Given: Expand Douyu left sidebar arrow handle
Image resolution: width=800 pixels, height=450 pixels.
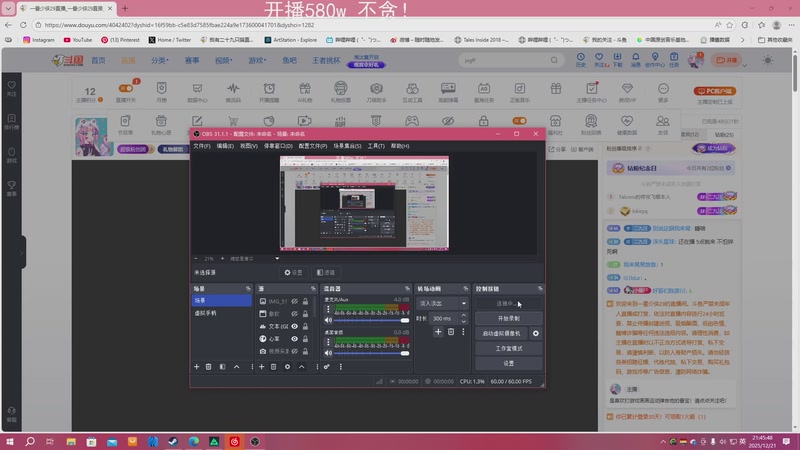Looking at the screenshot, I should [22, 252].
